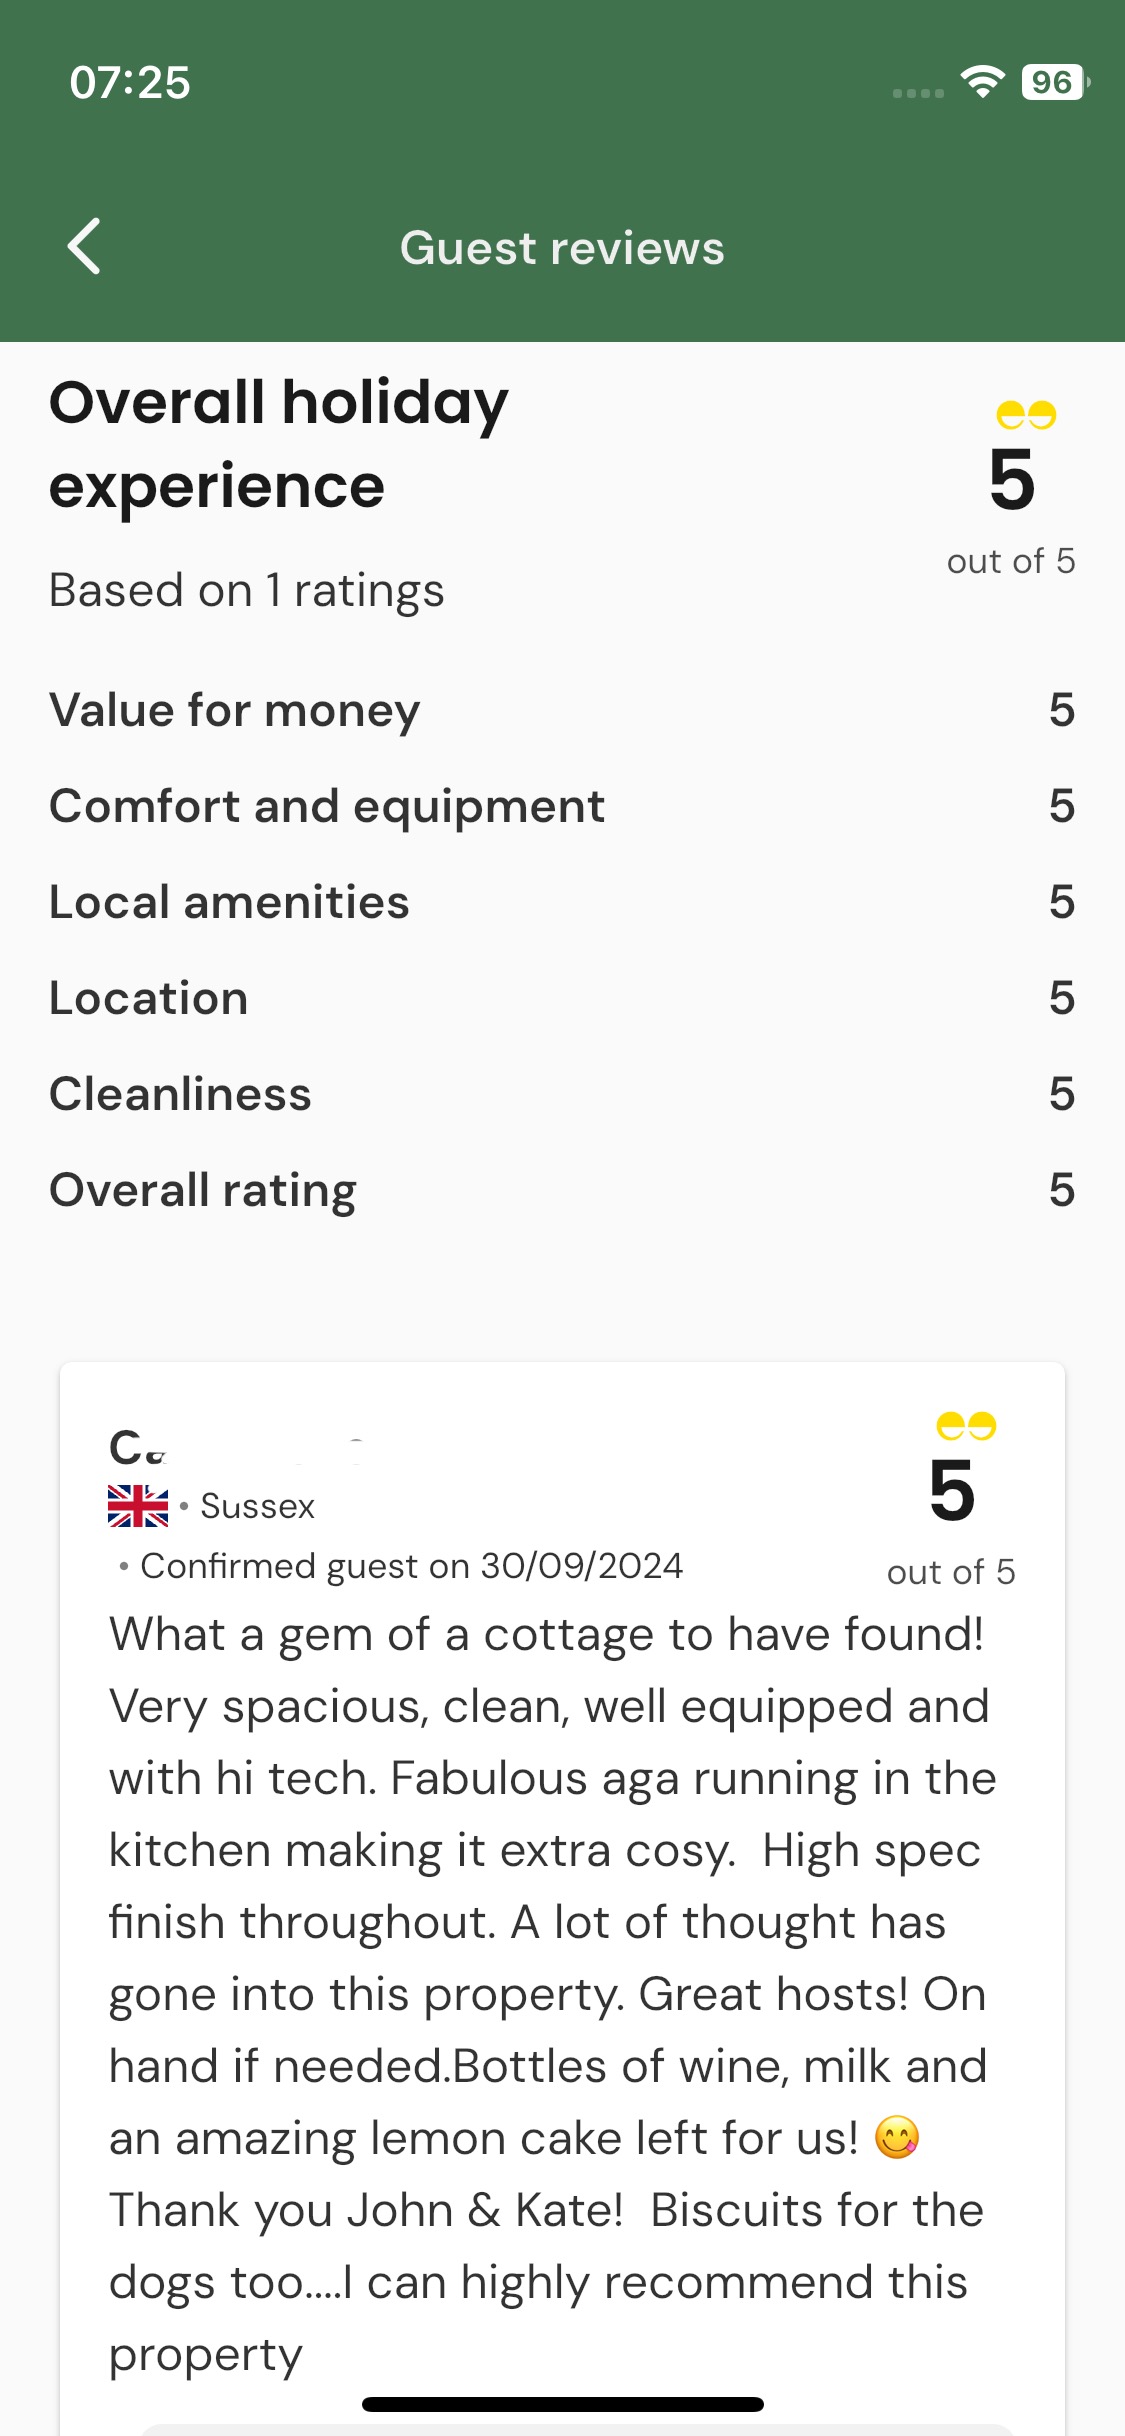Tap the Sussex location label
The height and width of the screenshot is (2436, 1125).
(258, 1506)
